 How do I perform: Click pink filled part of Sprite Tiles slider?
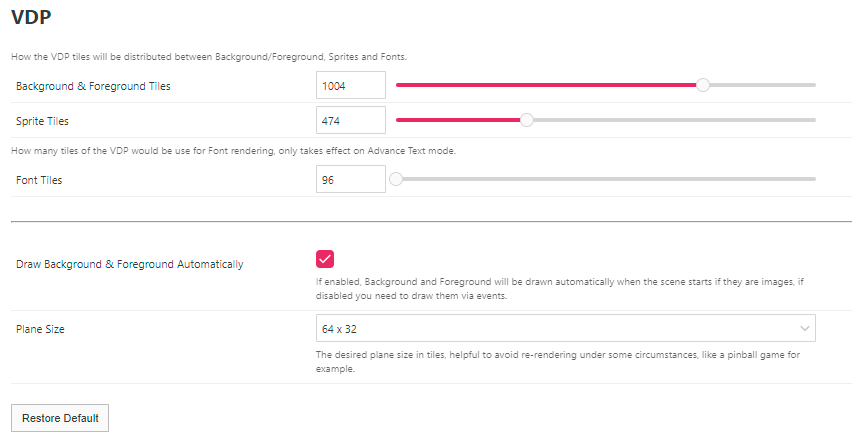458,121
